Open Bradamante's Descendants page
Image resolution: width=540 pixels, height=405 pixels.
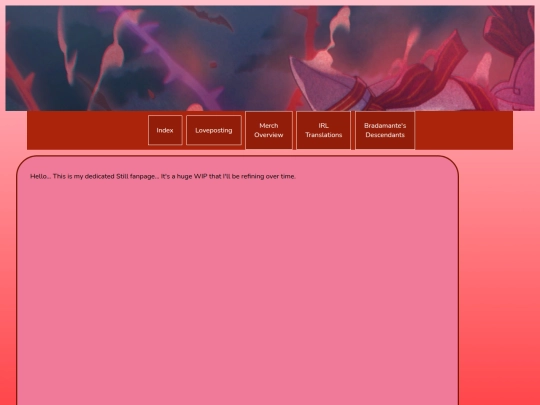385,130
